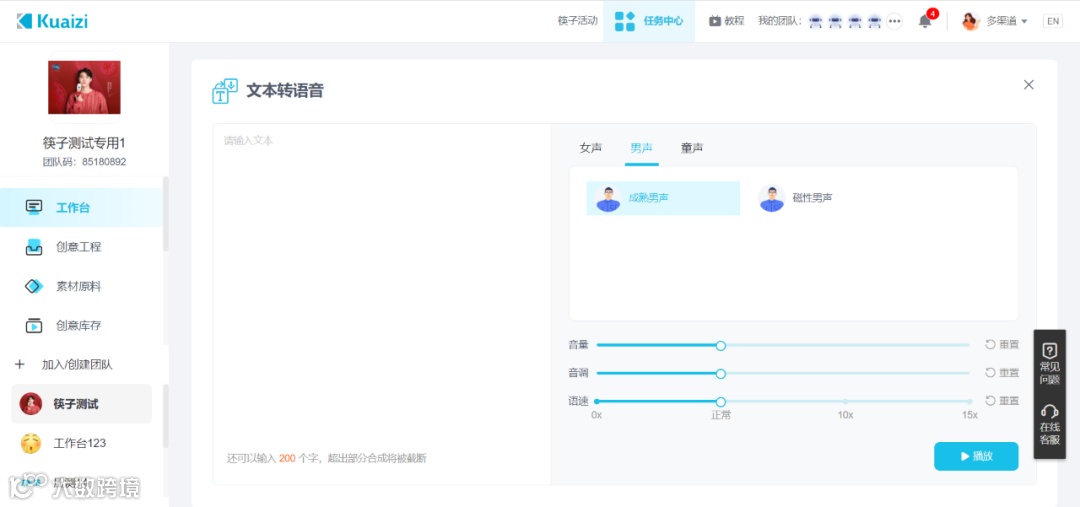Click the 文本转语音 header icon
Image resolution: width=1080 pixels, height=507 pixels.
pos(225,91)
